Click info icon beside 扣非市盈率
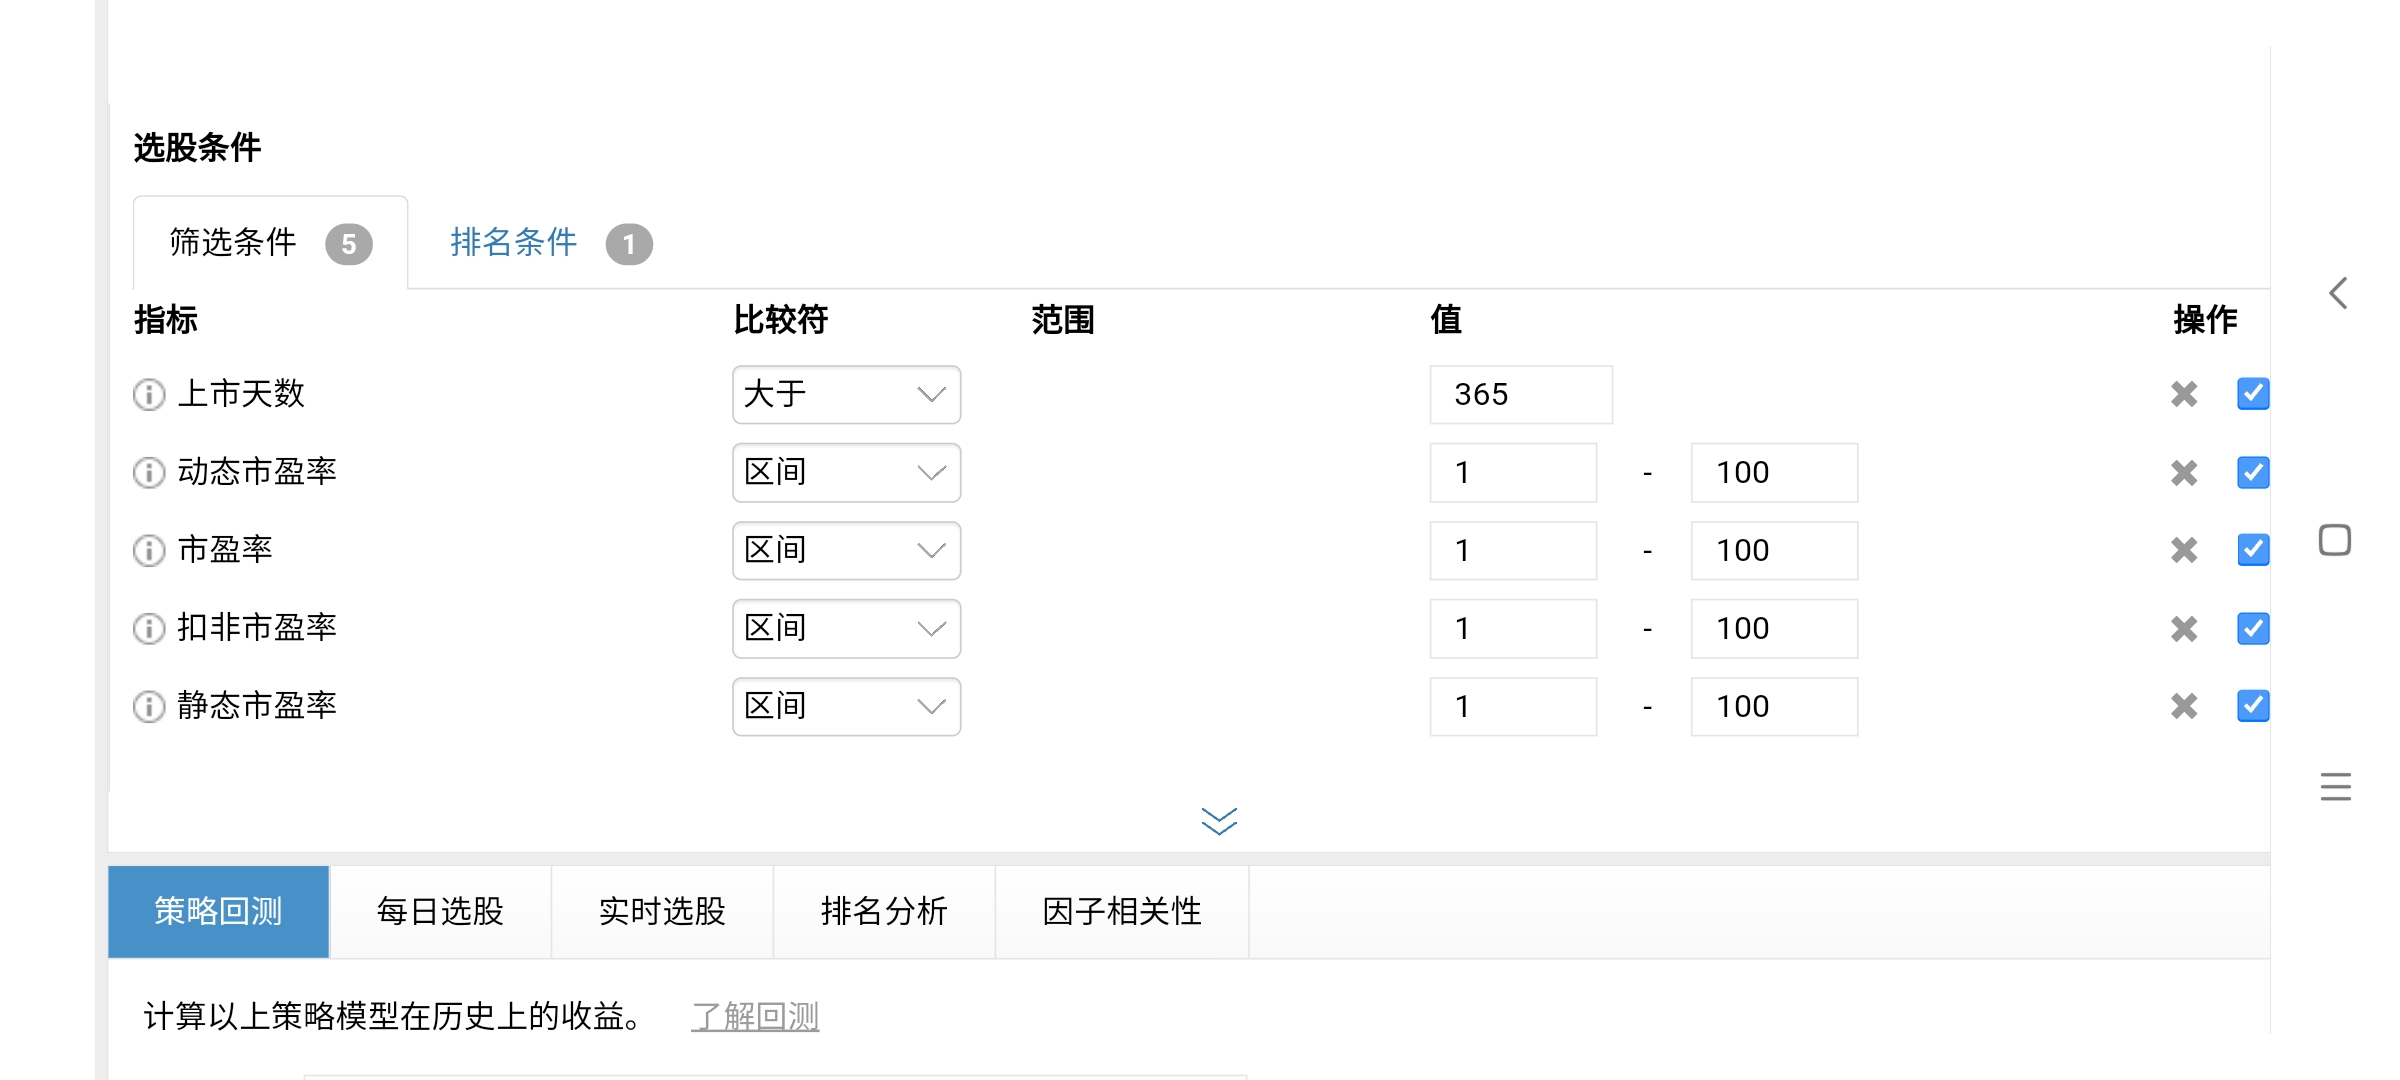This screenshot has width=2400, height=1080. (x=149, y=628)
